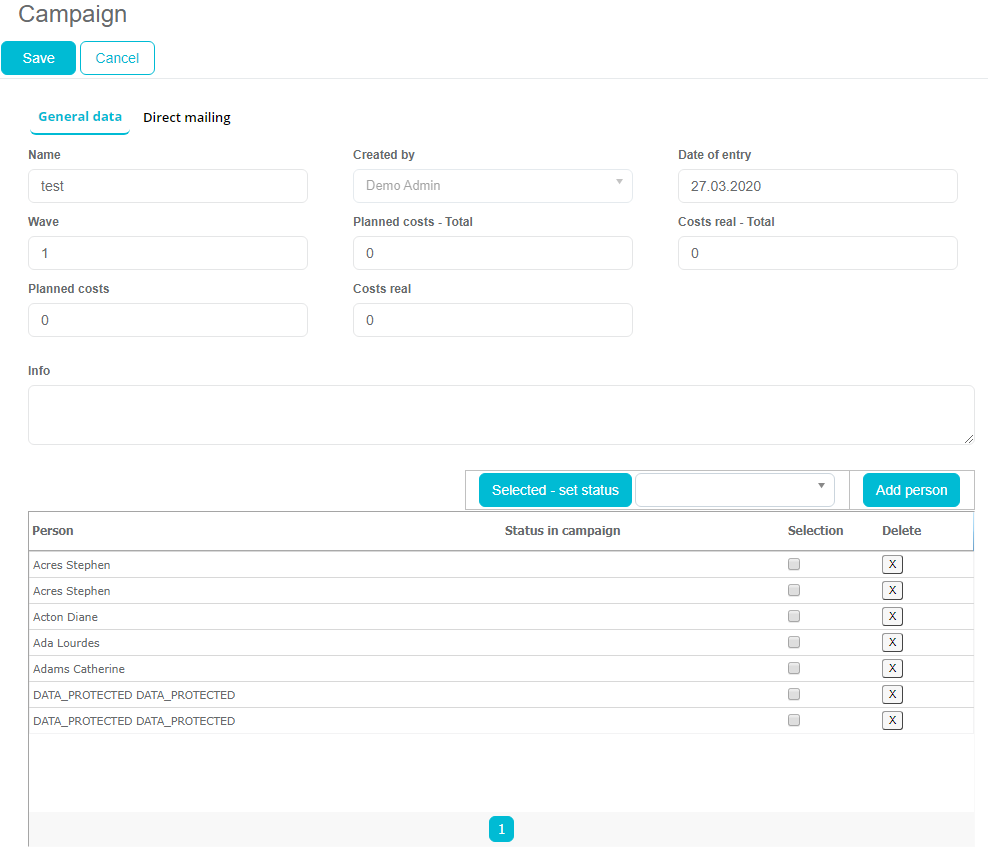Image resolution: width=988 pixels, height=855 pixels.
Task: Save the campaign
Action: click(39, 58)
